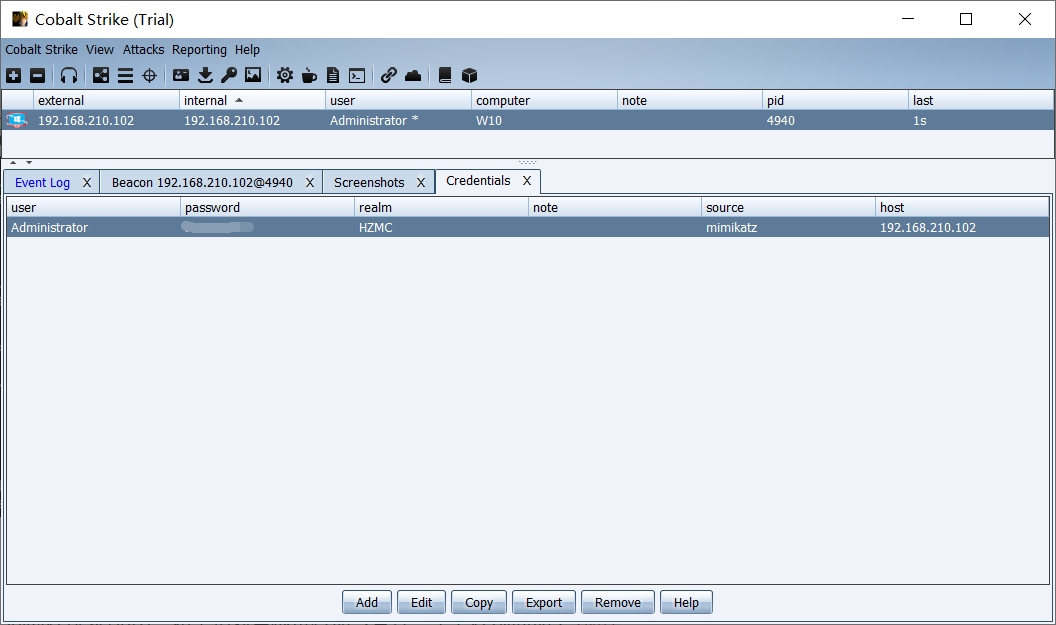Close the Event Log tab

tap(87, 183)
